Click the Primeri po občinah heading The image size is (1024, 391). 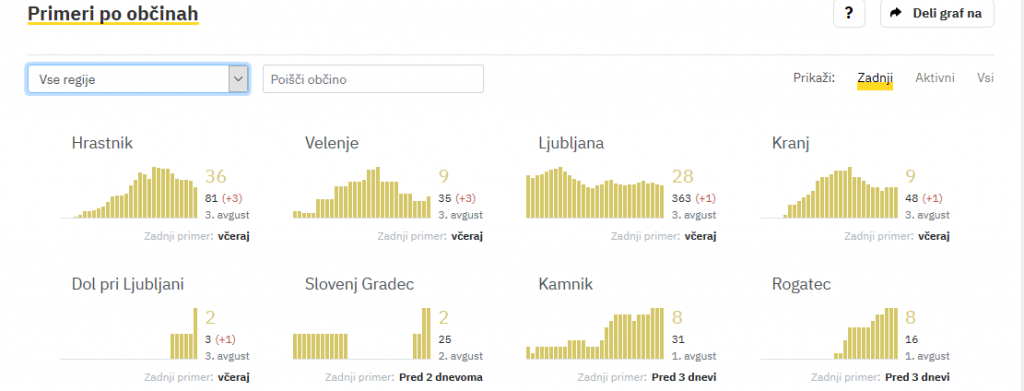click(113, 13)
